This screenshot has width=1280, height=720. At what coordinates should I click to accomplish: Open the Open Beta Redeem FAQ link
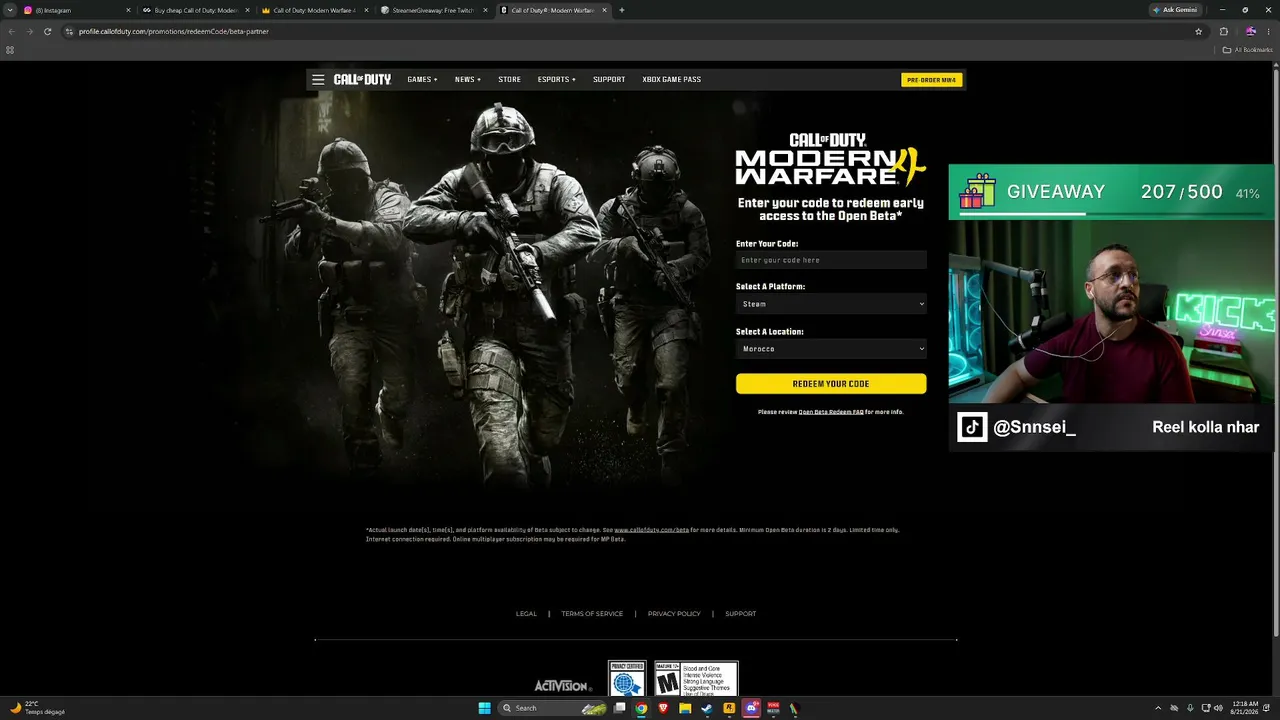click(x=831, y=412)
